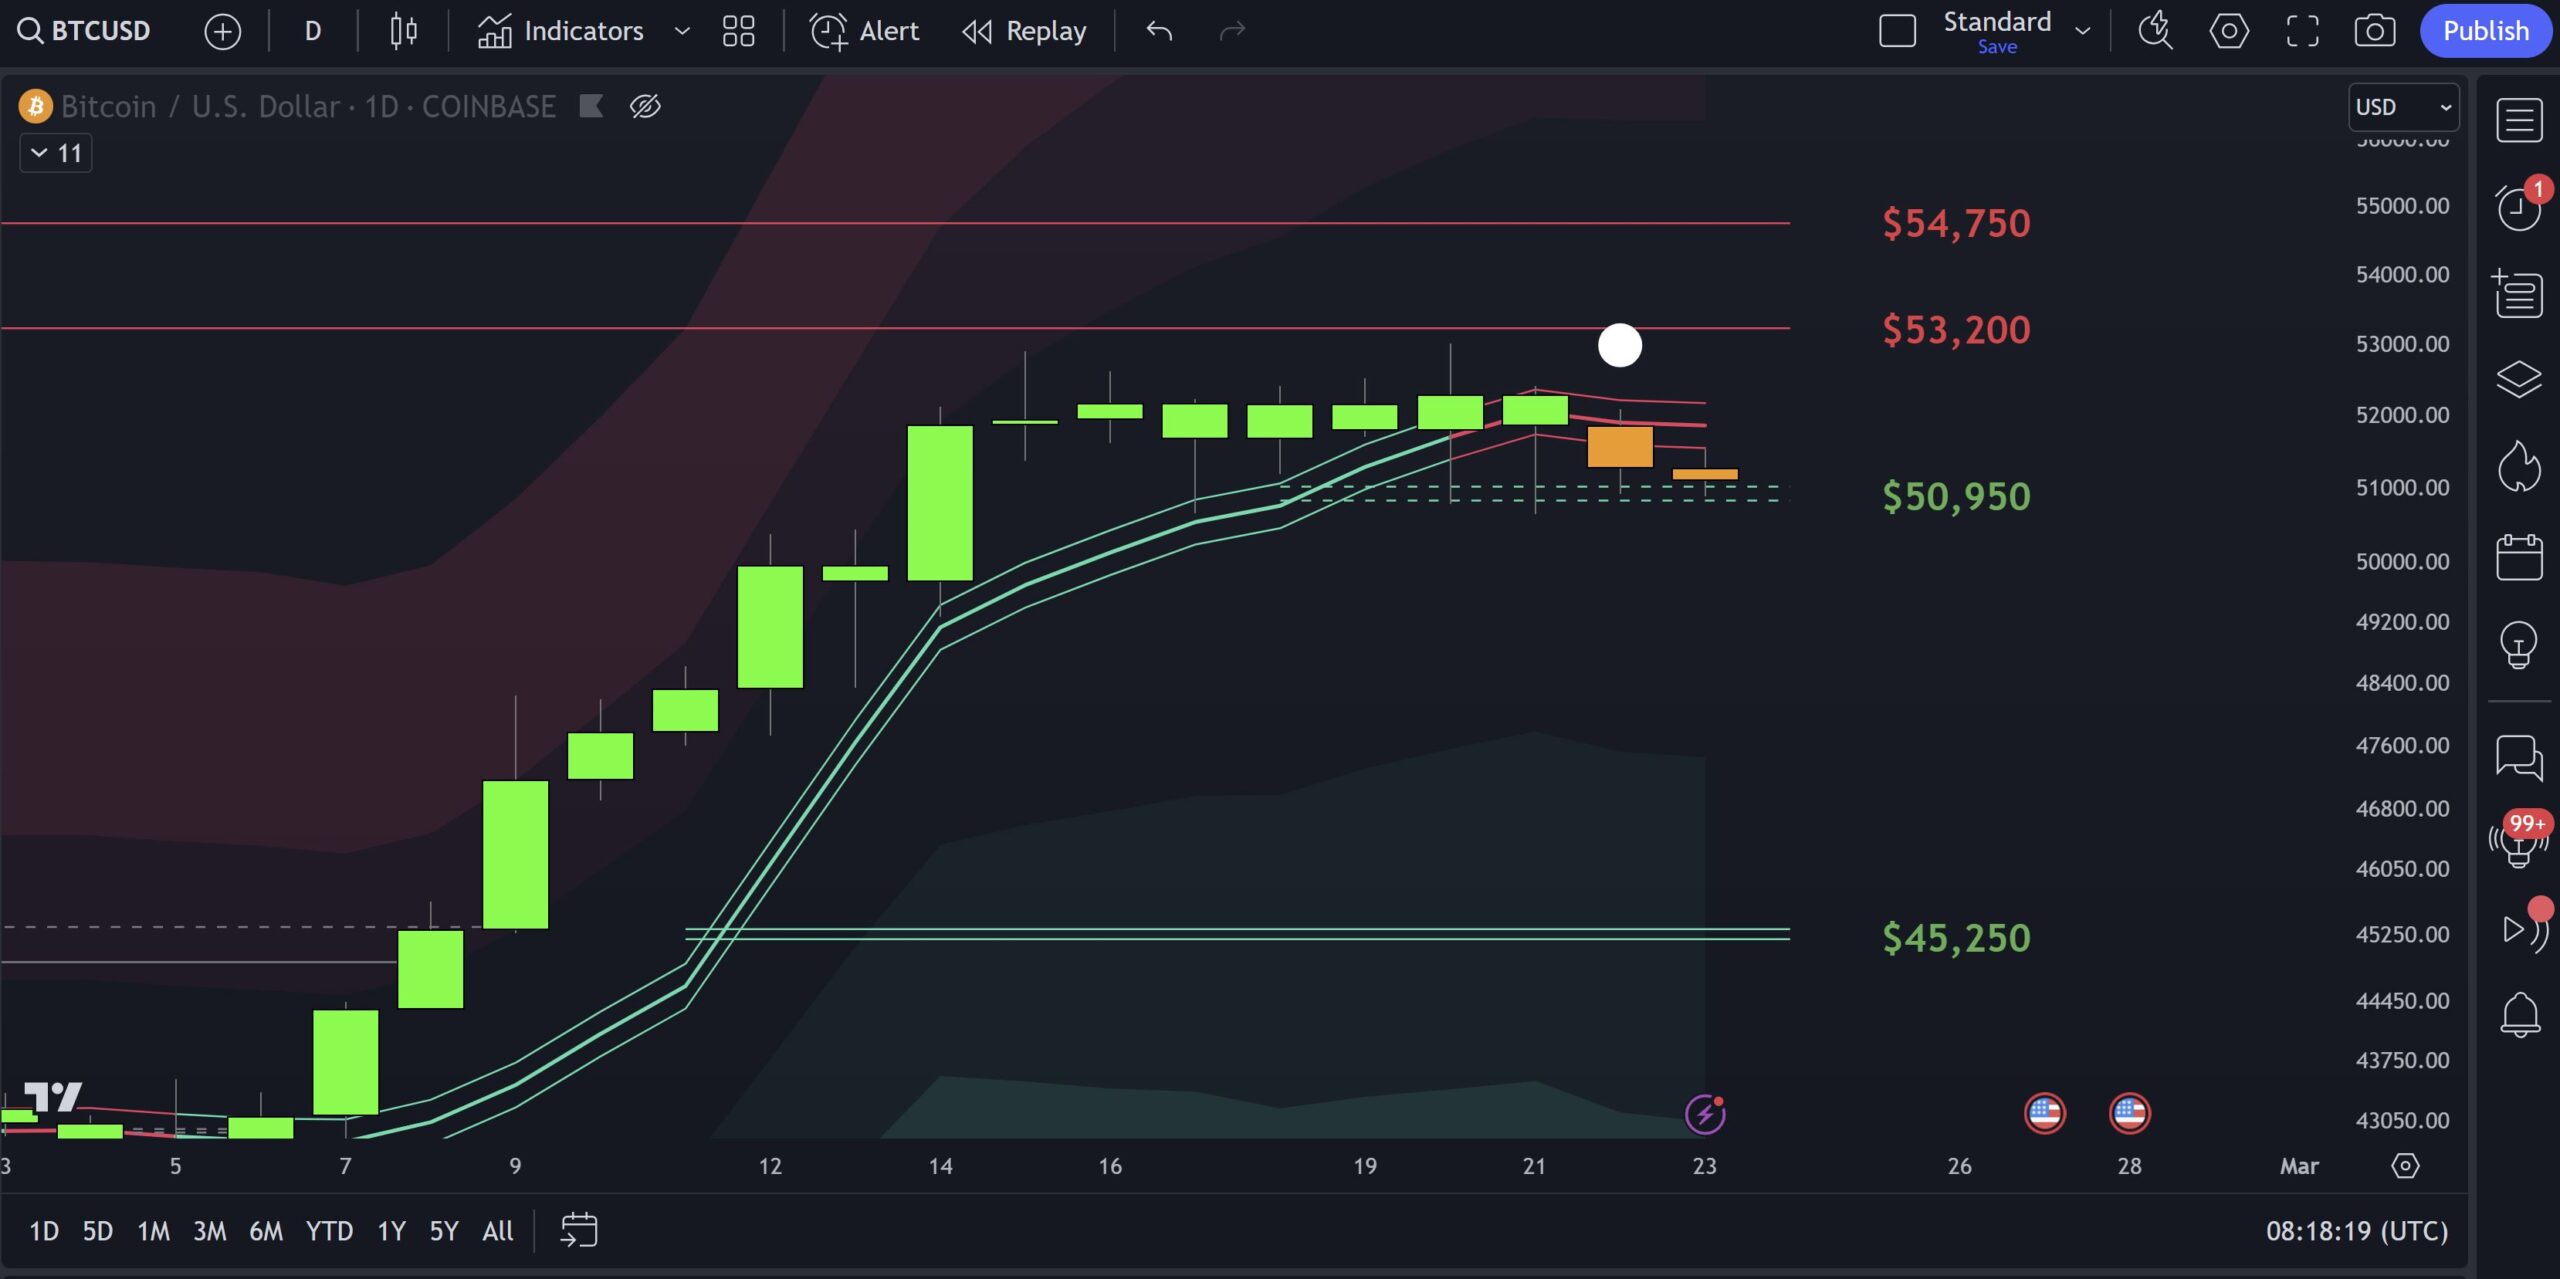The width and height of the screenshot is (2560, 1279).
Task: Expand the collapsed 11 indicators legend
Action: (x=56, y=153)
